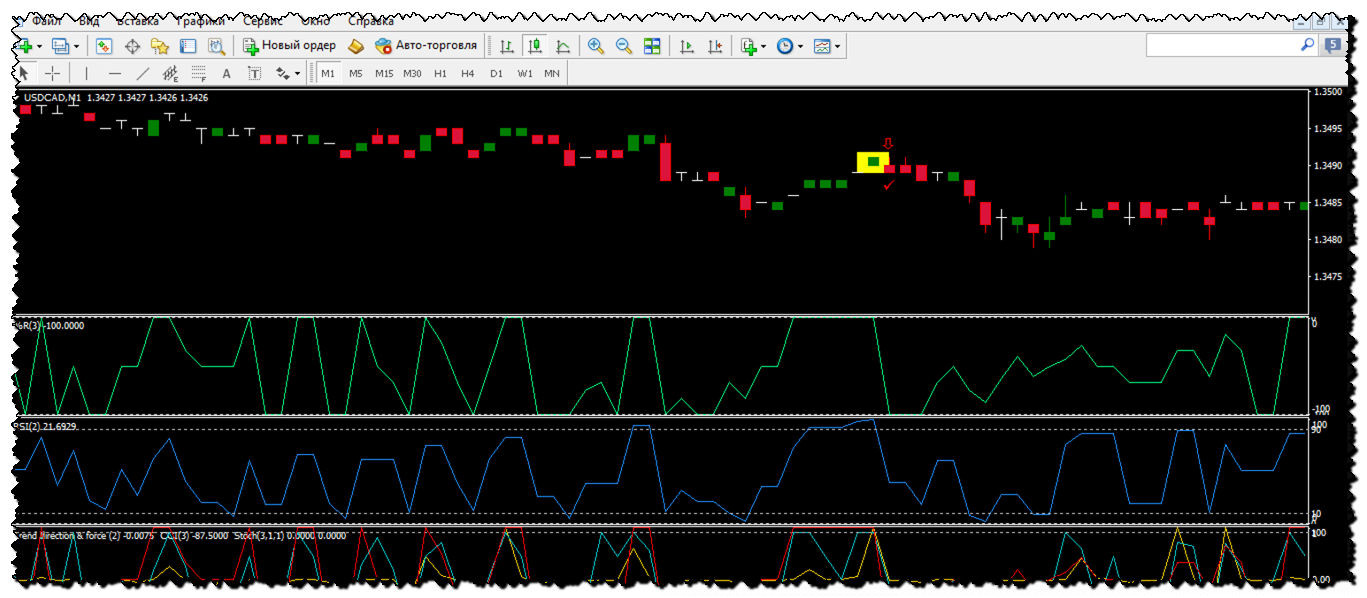Open the tile windows grid icon
1367x598 pixels.
[x=652, y=46]
